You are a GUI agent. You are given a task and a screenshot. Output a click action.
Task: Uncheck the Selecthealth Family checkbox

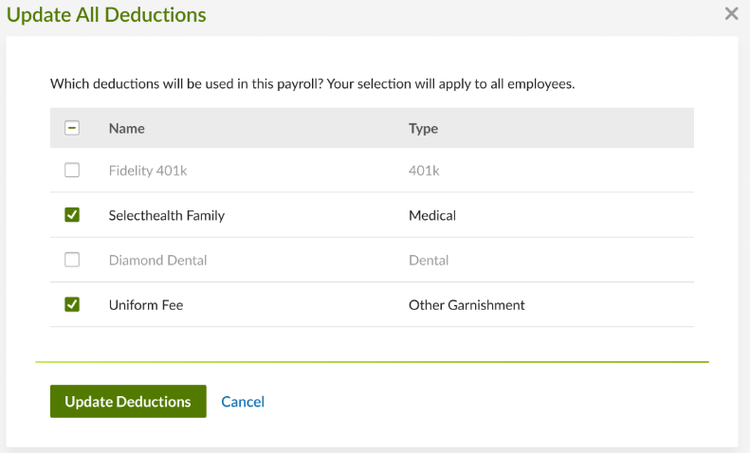coord(72,215)
